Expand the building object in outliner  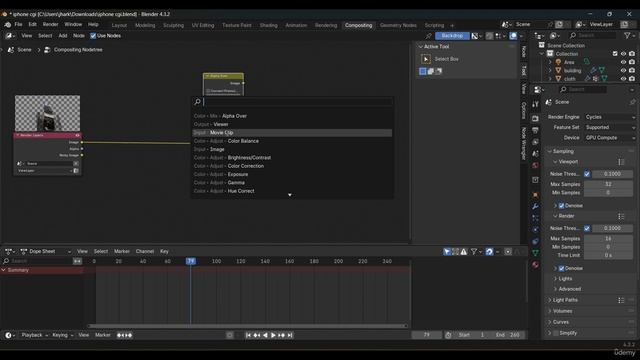pos(550,71)
